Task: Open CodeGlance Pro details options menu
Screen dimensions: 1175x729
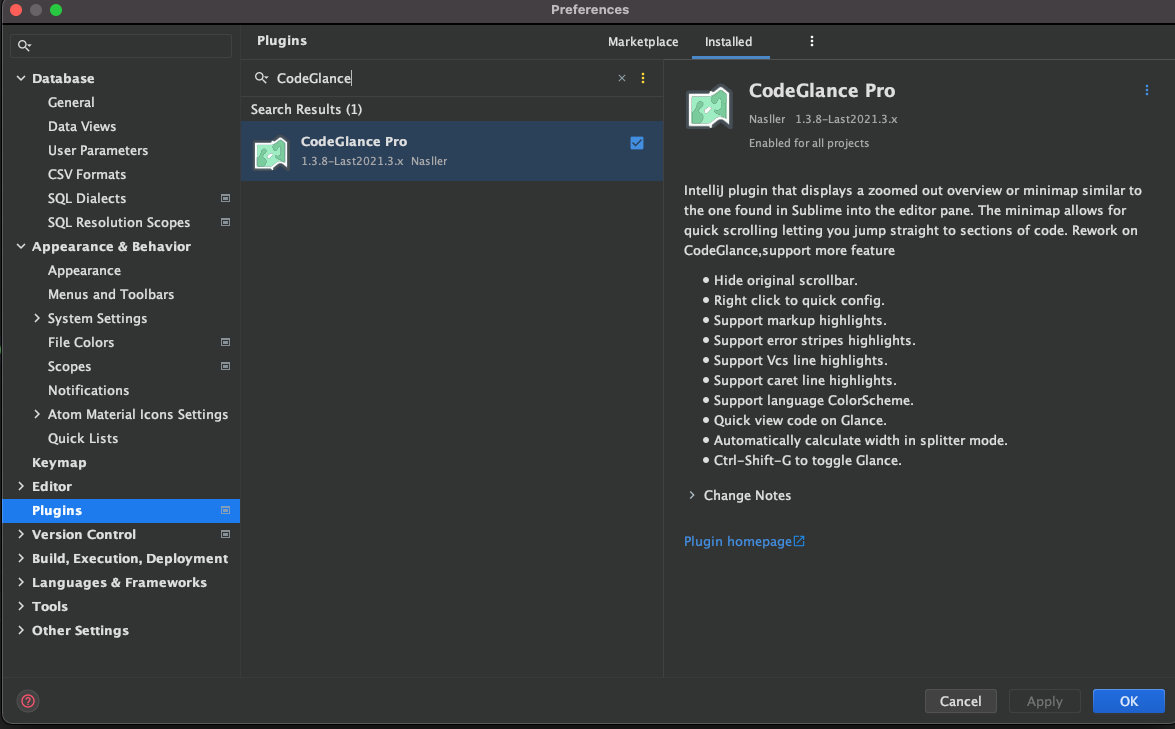Action: click(1147, 91)
